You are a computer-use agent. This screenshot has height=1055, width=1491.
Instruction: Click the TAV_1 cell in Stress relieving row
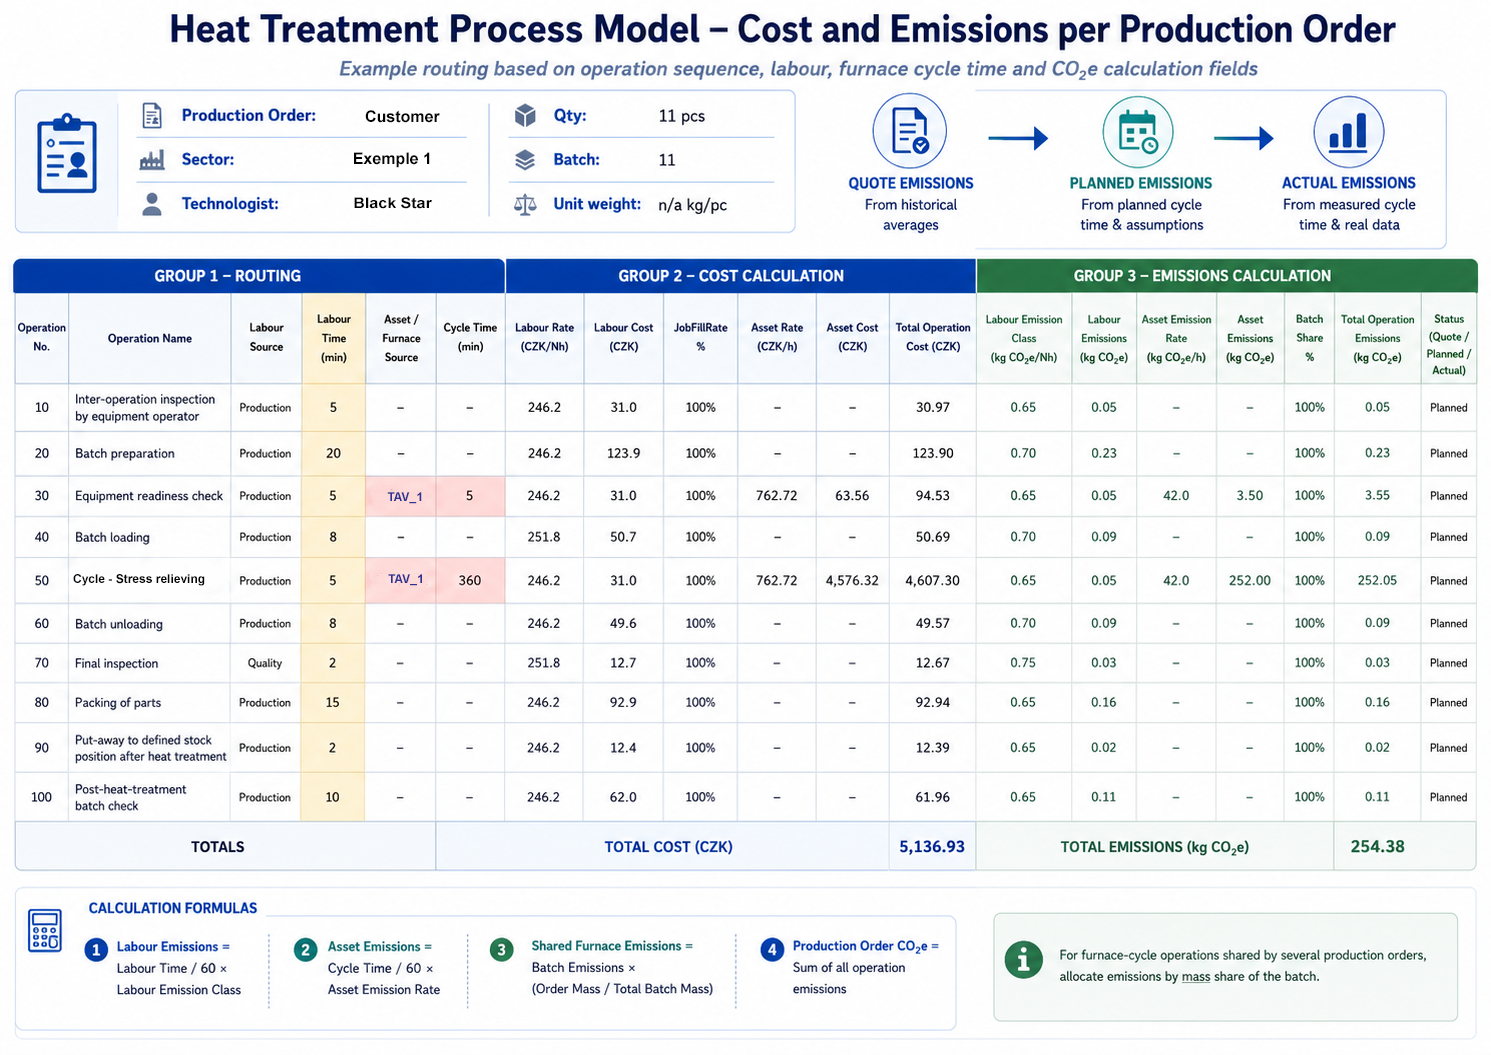(401, 580)
